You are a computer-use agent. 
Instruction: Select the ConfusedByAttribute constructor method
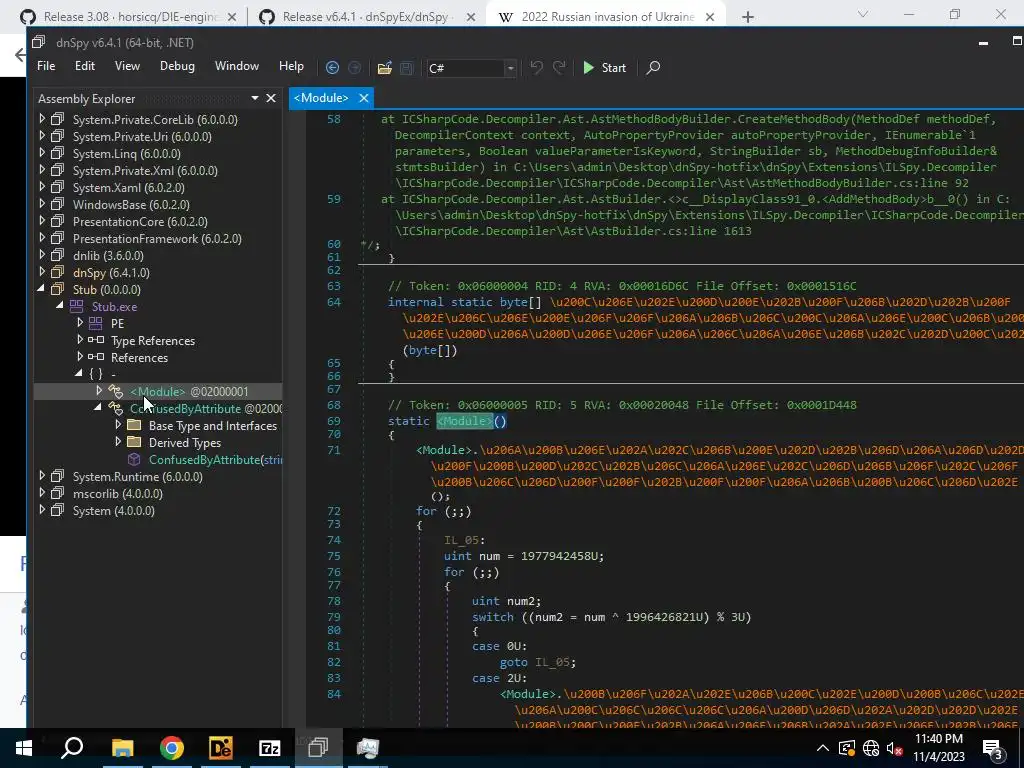[215, 459]
